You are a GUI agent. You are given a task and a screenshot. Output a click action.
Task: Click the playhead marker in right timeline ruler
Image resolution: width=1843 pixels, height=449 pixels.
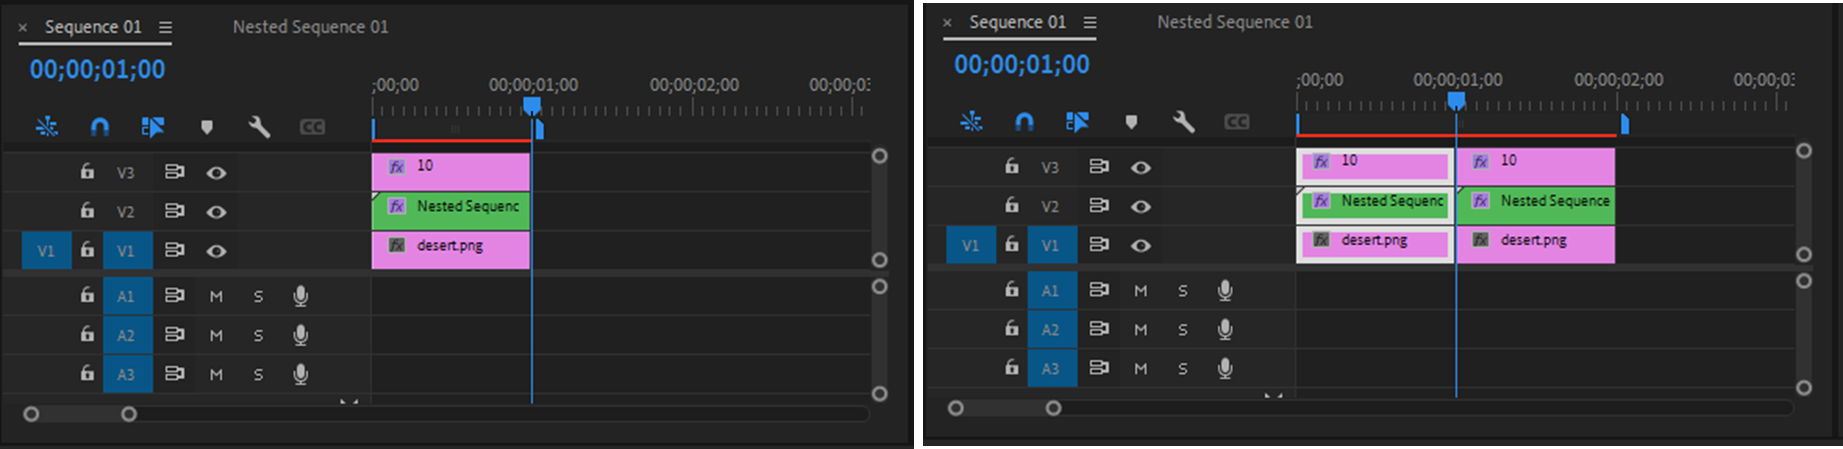[x=1456, y=101]
